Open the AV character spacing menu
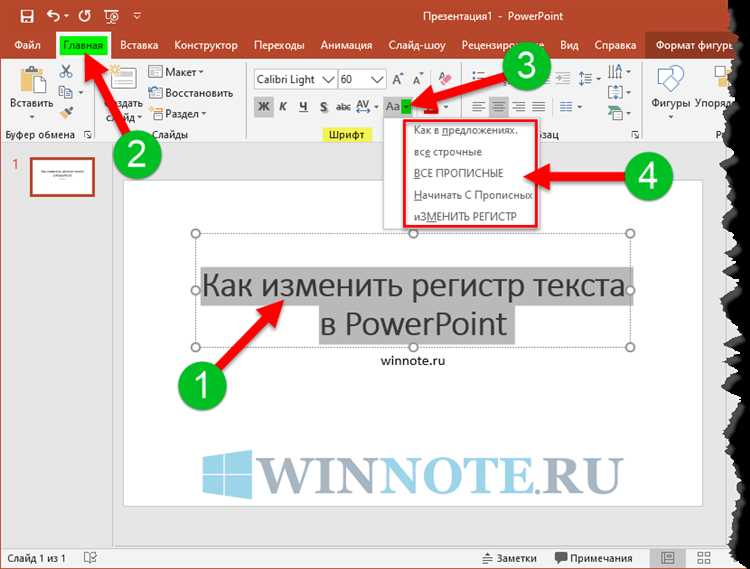 [367, 106]
